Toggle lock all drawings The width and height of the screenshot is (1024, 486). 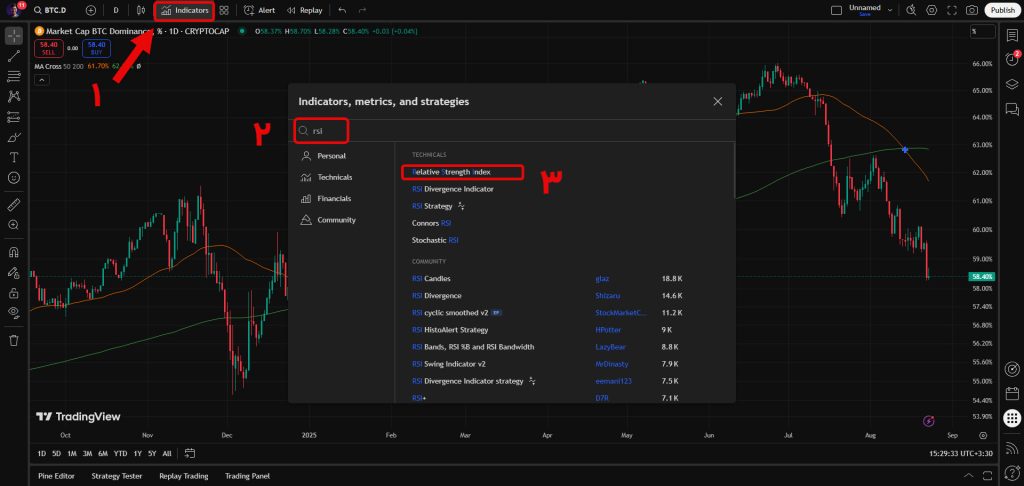point(14,293)
